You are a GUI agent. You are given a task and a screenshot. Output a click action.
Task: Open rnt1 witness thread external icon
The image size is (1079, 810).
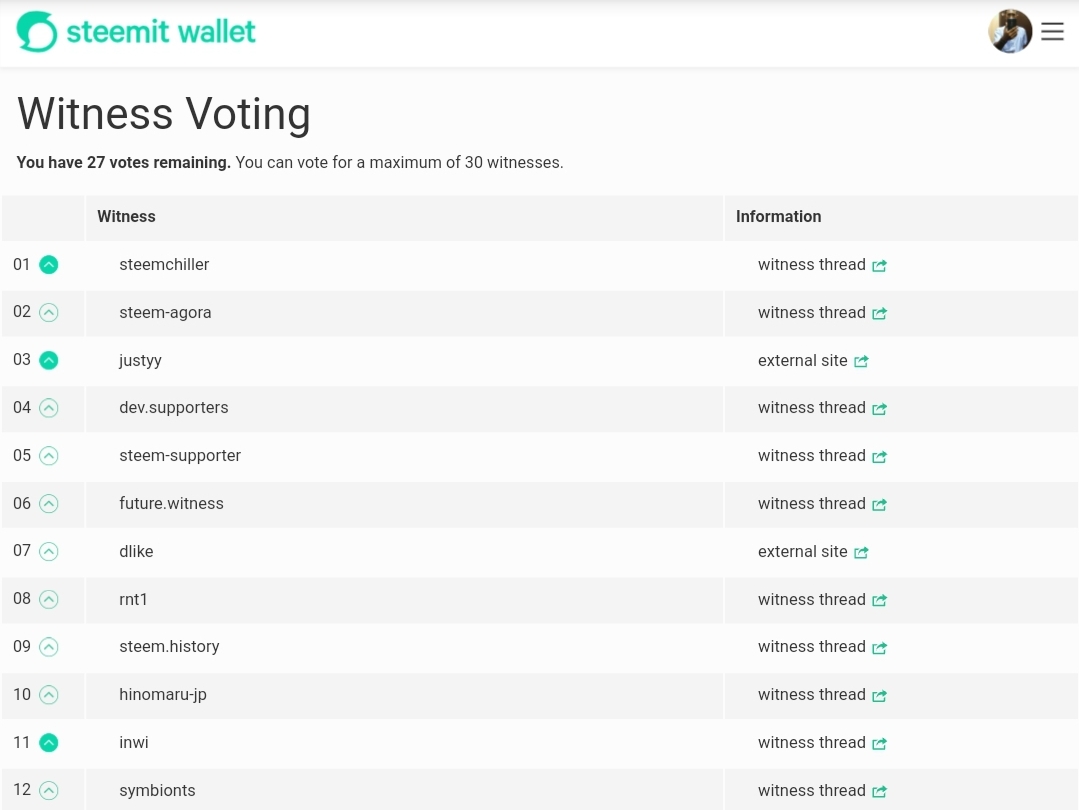880,601
